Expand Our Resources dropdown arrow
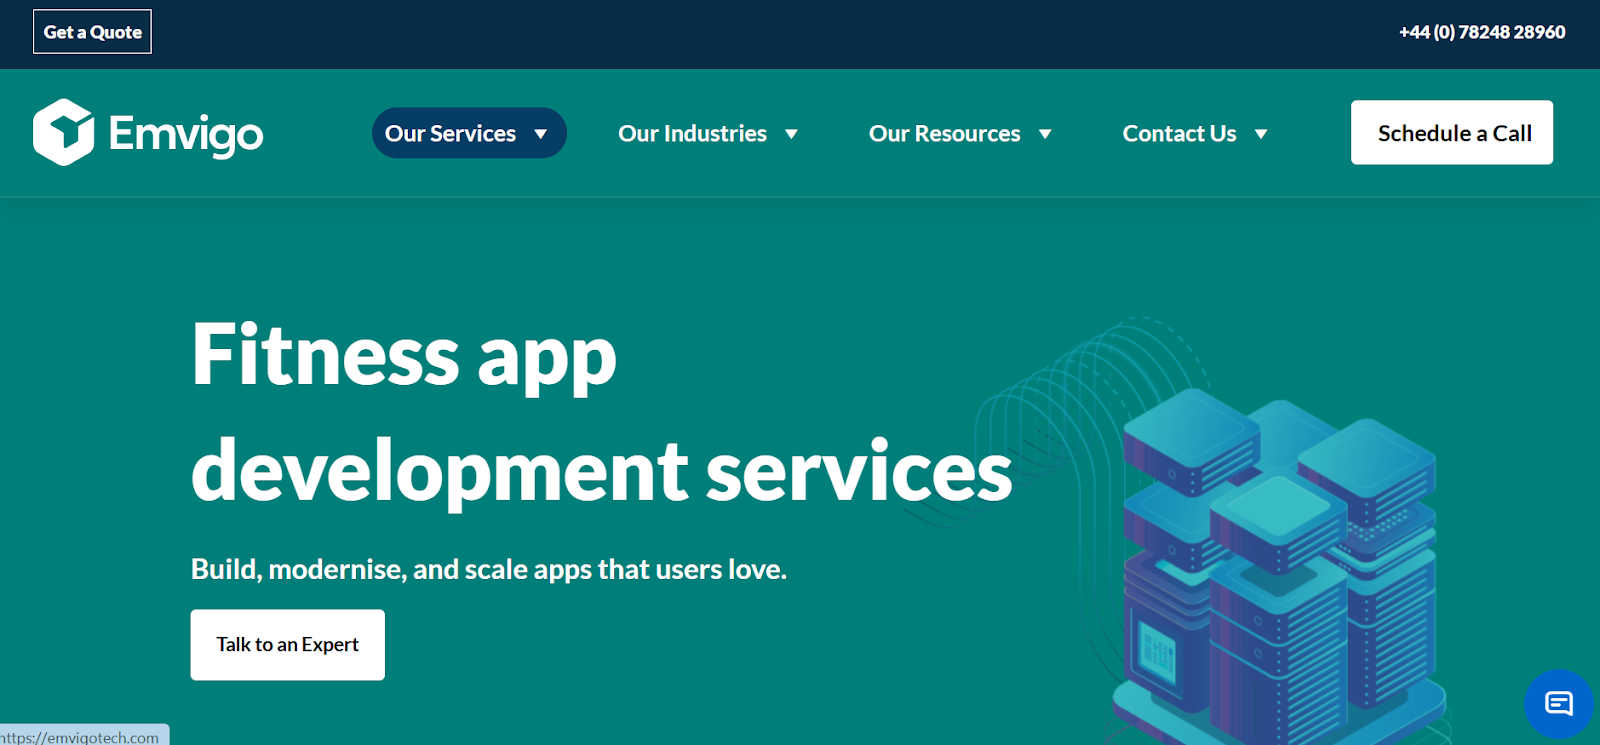 pyautogui.click(x=1045, y=134)
